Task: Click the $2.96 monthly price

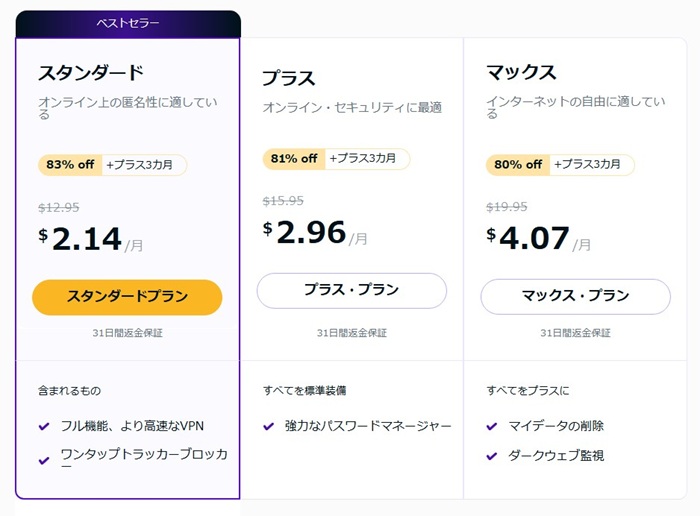Action: [x=310, y=233]
